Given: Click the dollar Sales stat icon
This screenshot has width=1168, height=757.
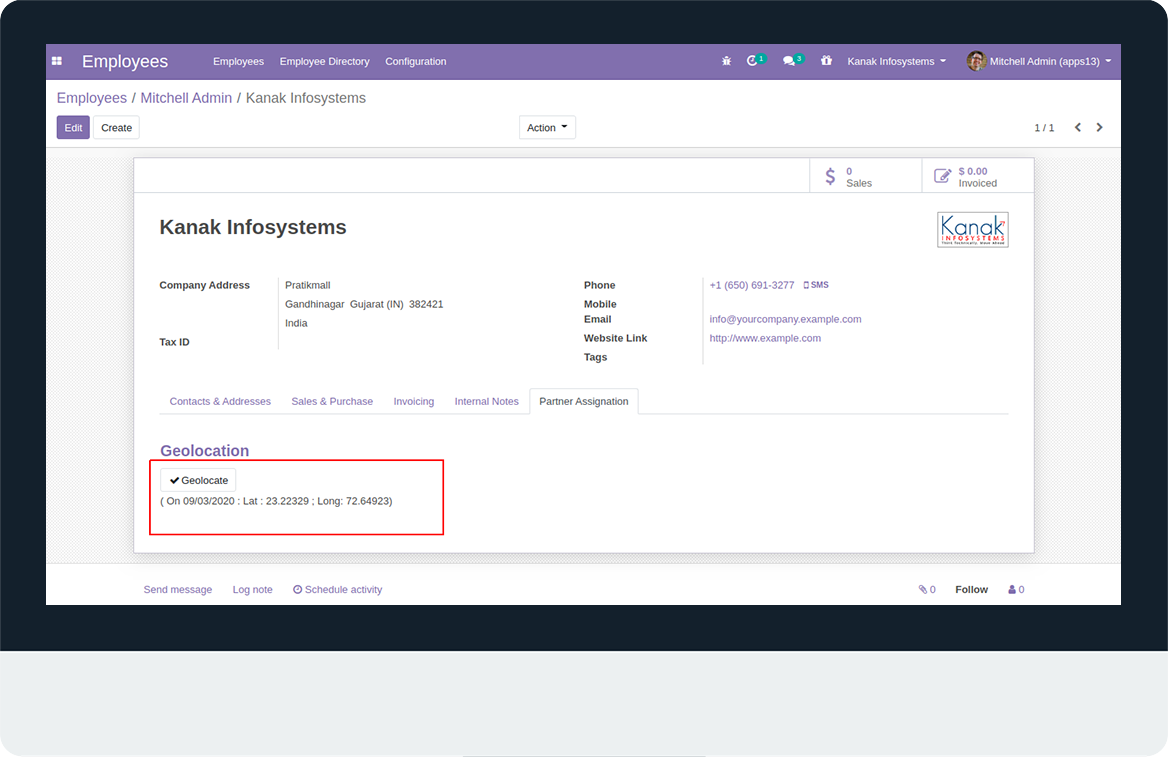Looking at the screenshot, I should [x=831, y=177].
